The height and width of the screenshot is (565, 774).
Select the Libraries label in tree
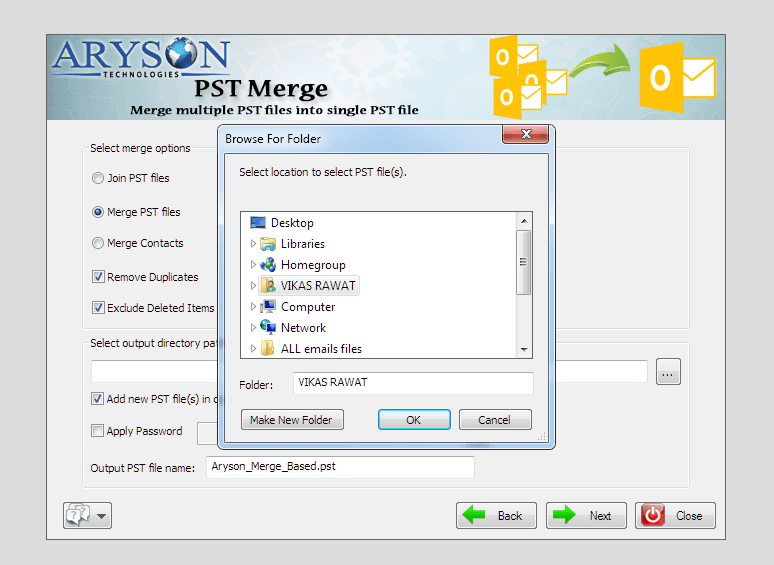[303, 244]
